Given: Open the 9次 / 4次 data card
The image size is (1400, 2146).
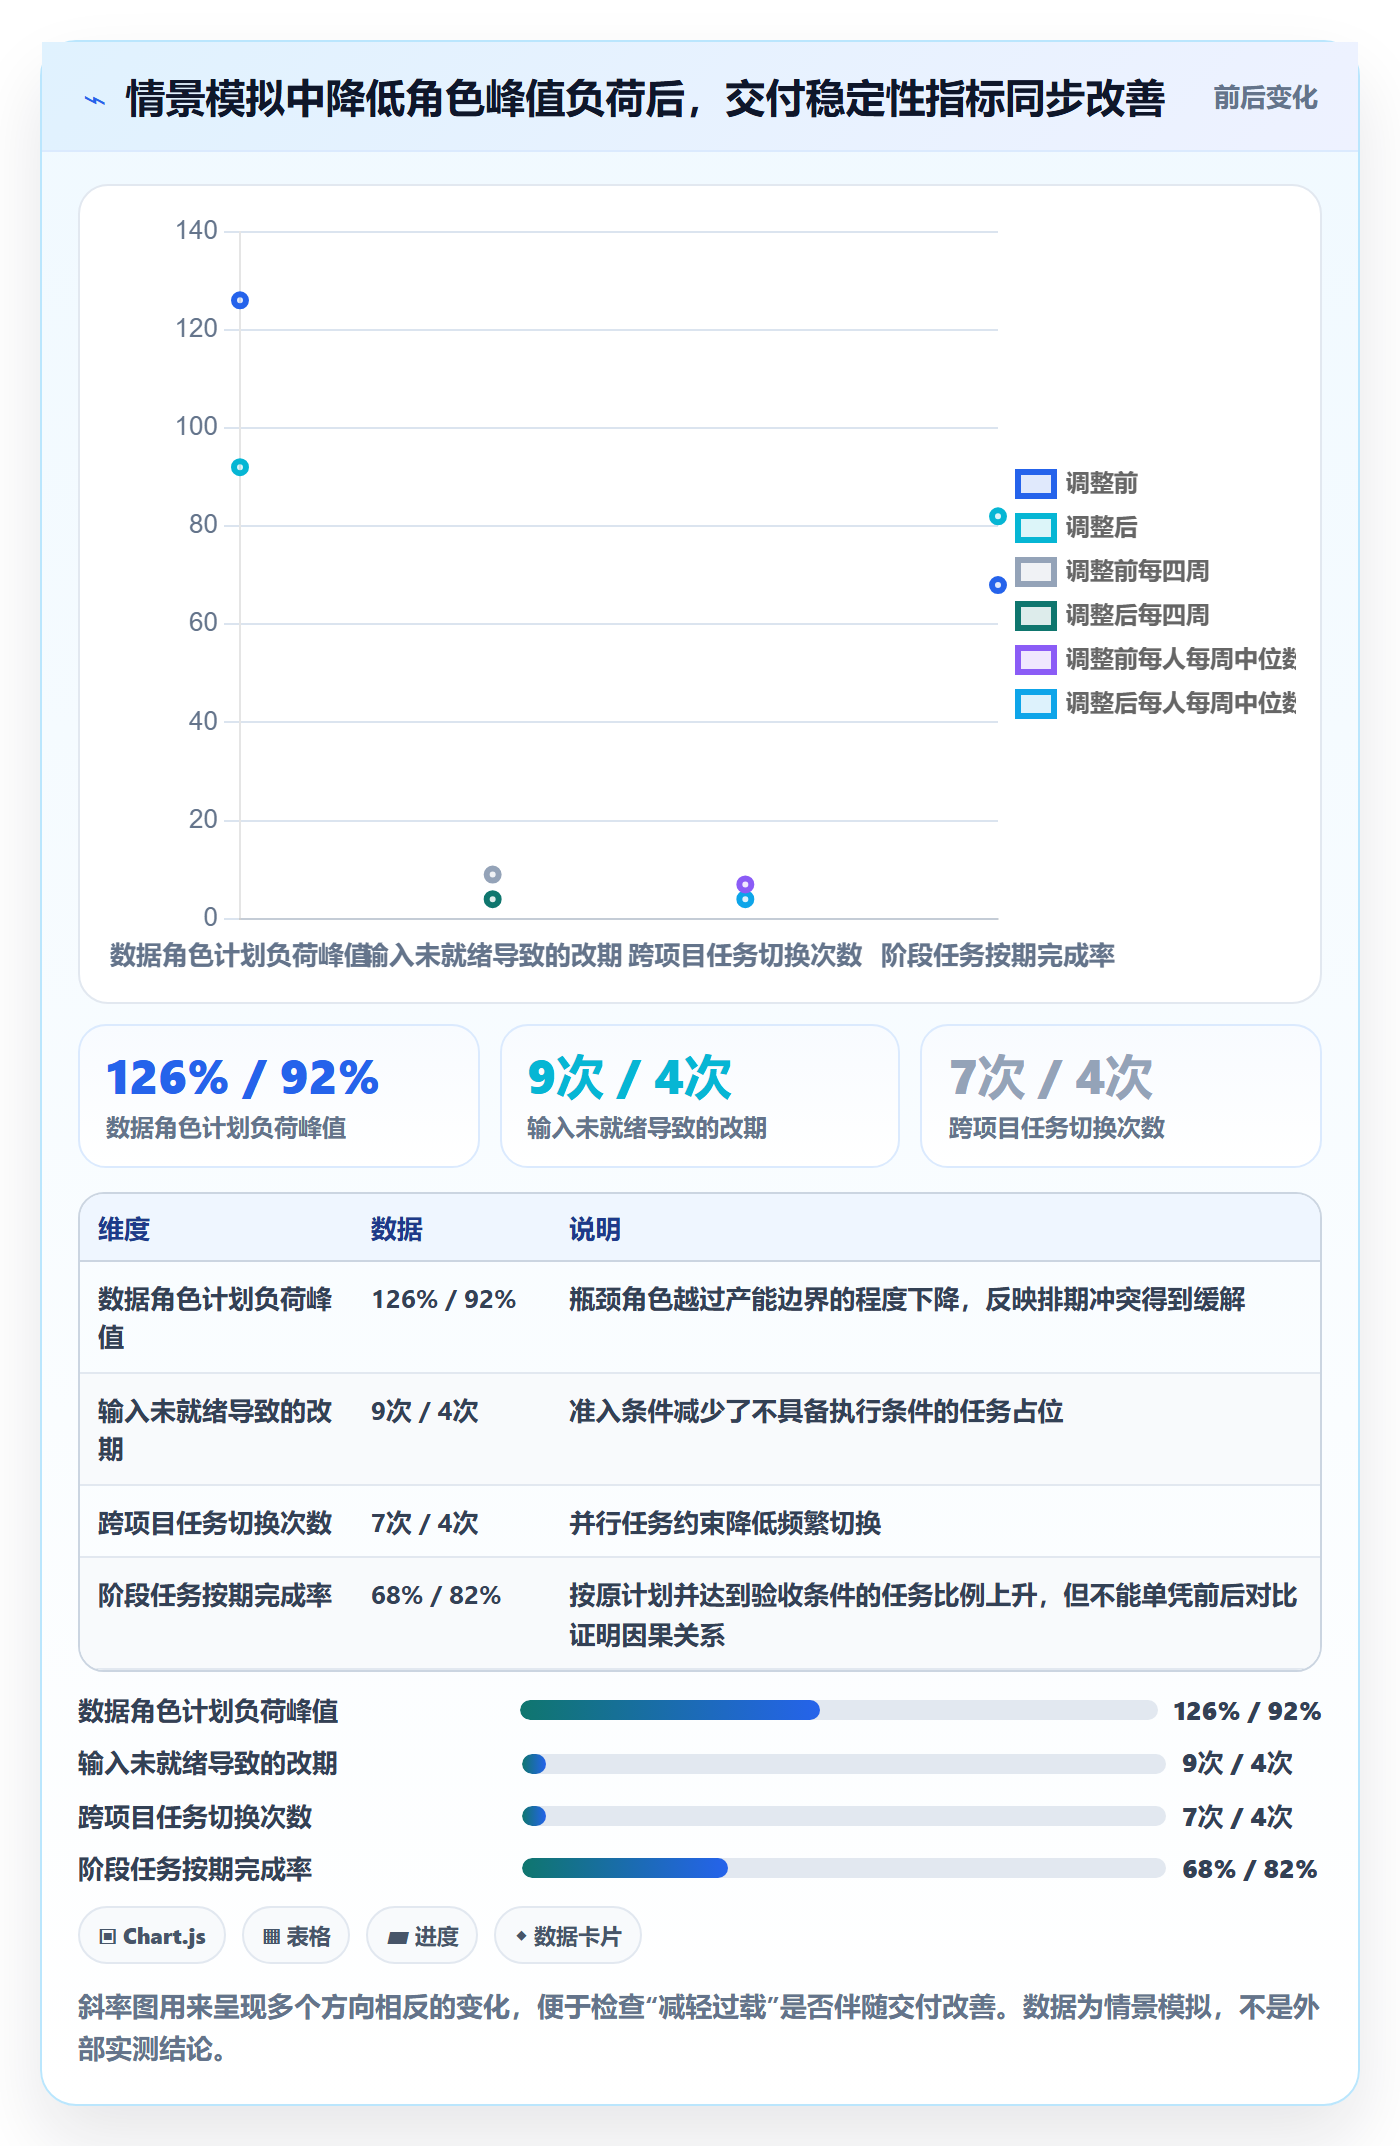Looking at the screenshot, I should [x=700, y=1096].
